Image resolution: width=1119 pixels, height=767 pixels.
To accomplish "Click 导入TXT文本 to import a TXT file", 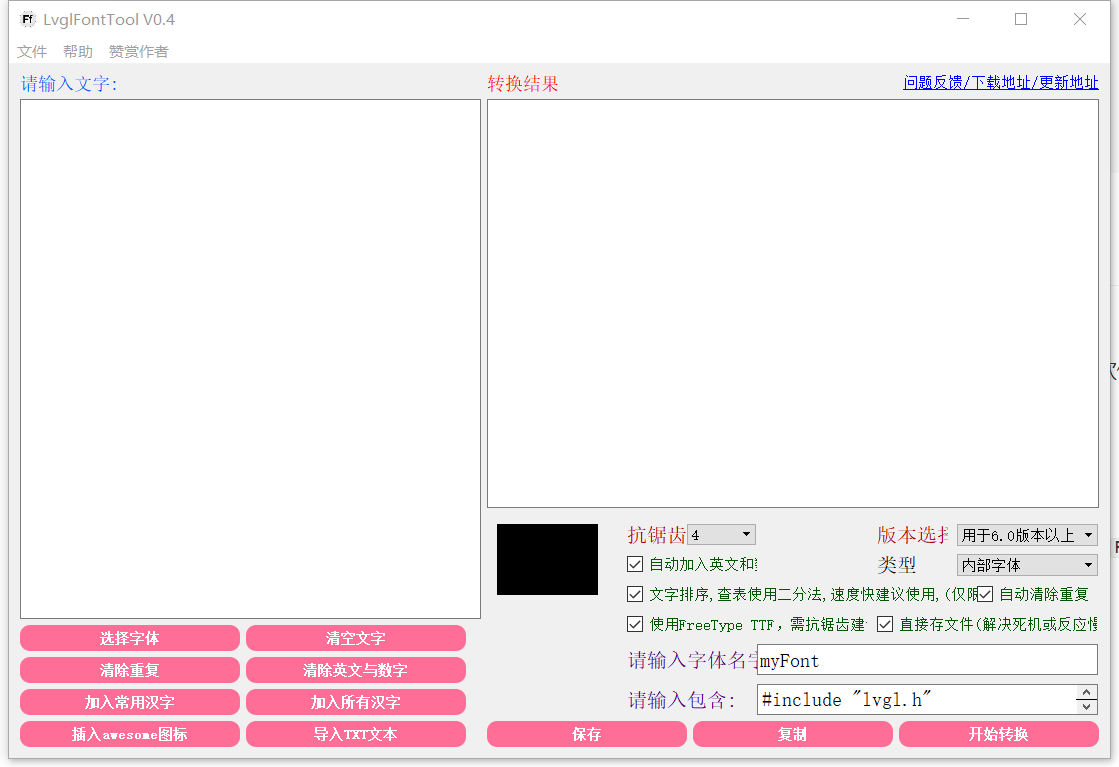I will [x=355, y=733].
